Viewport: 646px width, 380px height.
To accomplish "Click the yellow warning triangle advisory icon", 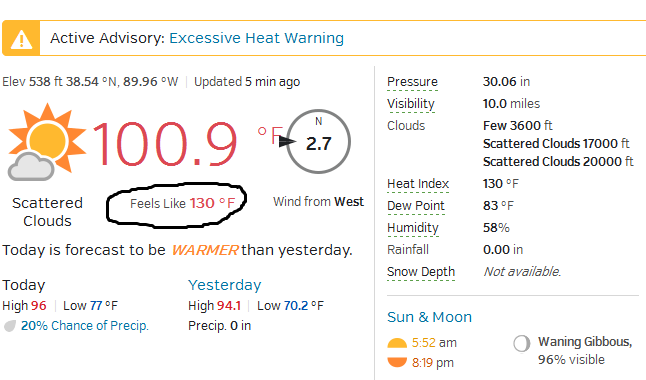I will point(21,38).
